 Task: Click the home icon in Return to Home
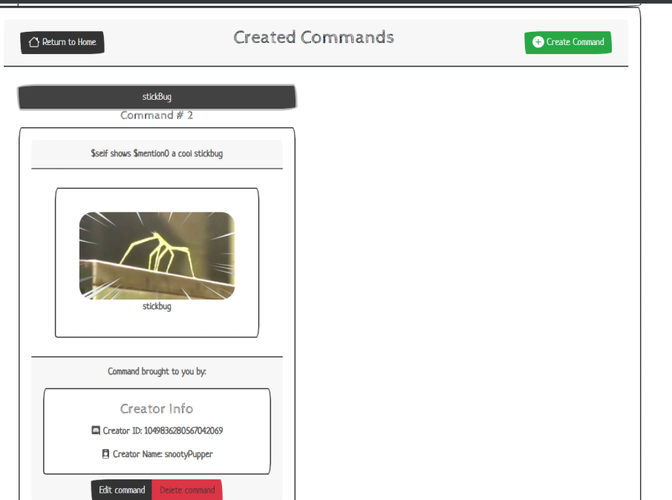click(34, 42)
